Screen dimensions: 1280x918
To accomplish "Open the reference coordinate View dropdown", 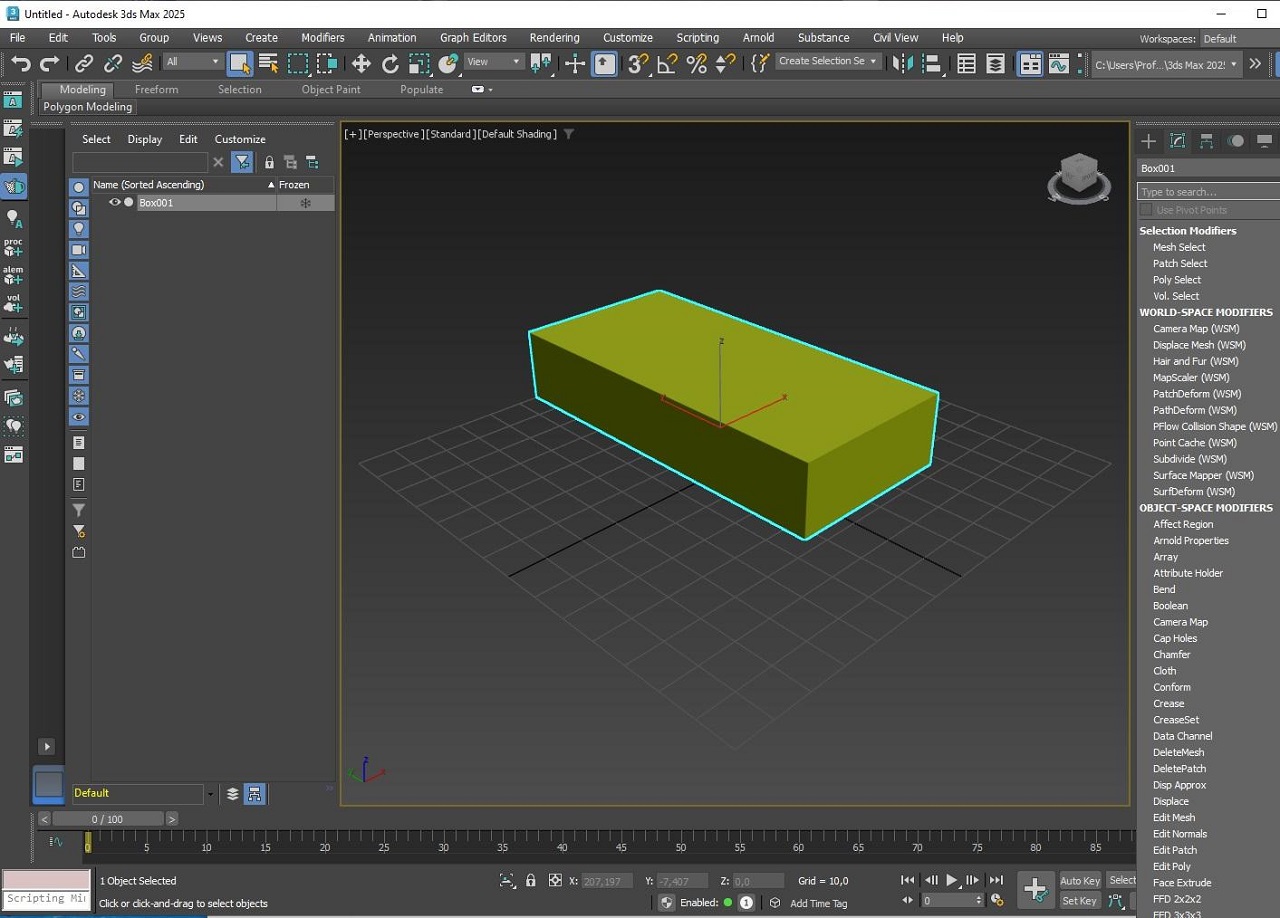I will 495,62.
